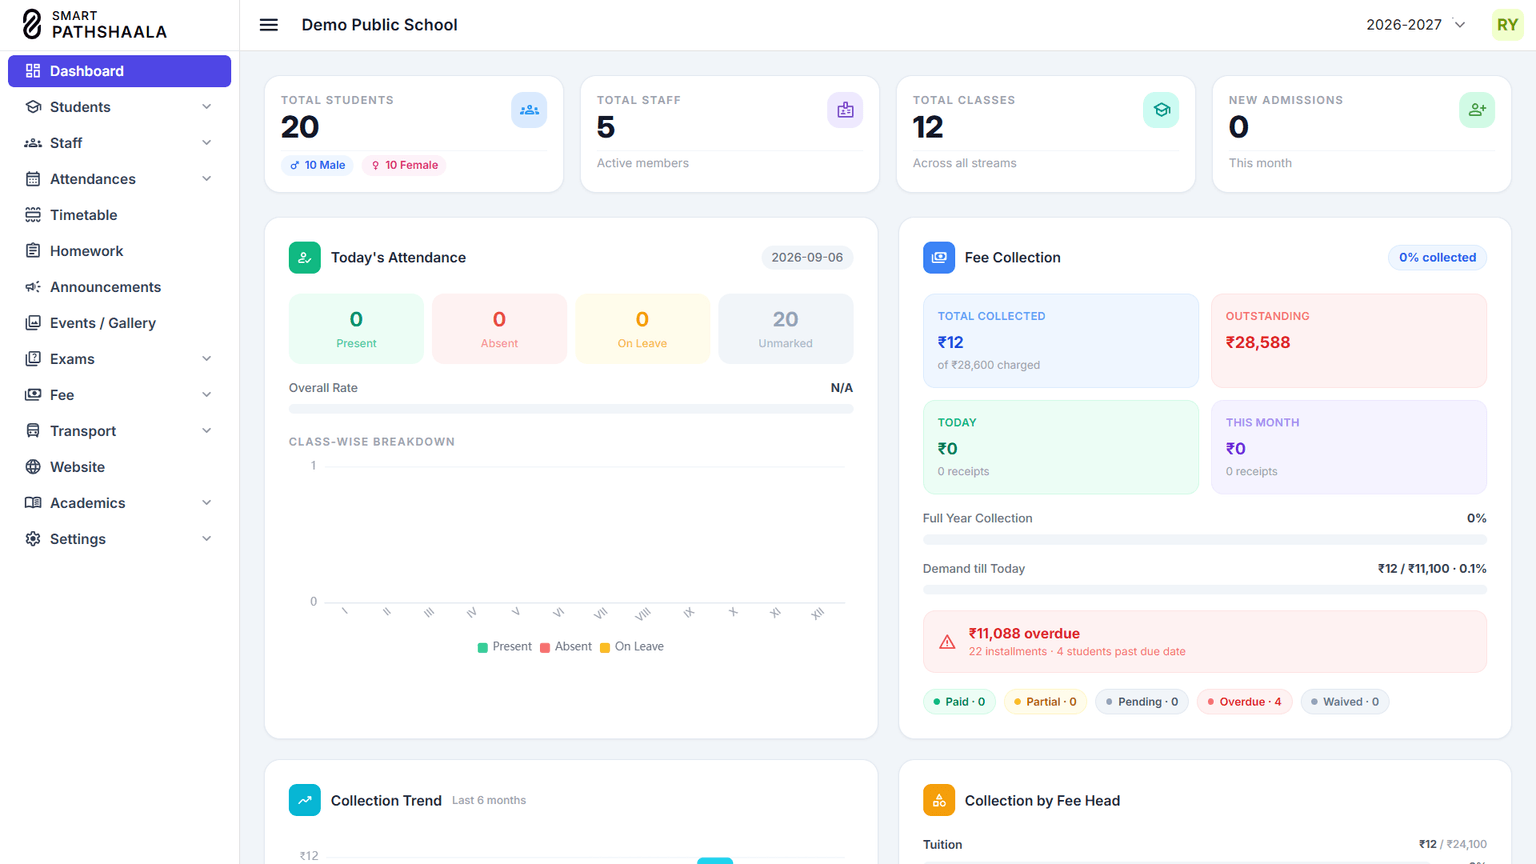Screen dimensions: 1536x864
Task: Click the Homework sidebar icon
Action: [33, 251]
